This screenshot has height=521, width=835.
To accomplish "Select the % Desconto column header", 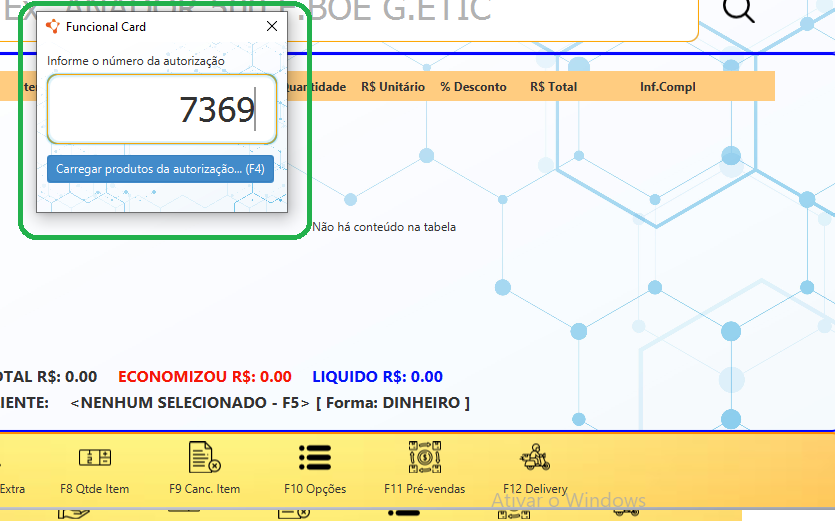I will pos(473,87).
